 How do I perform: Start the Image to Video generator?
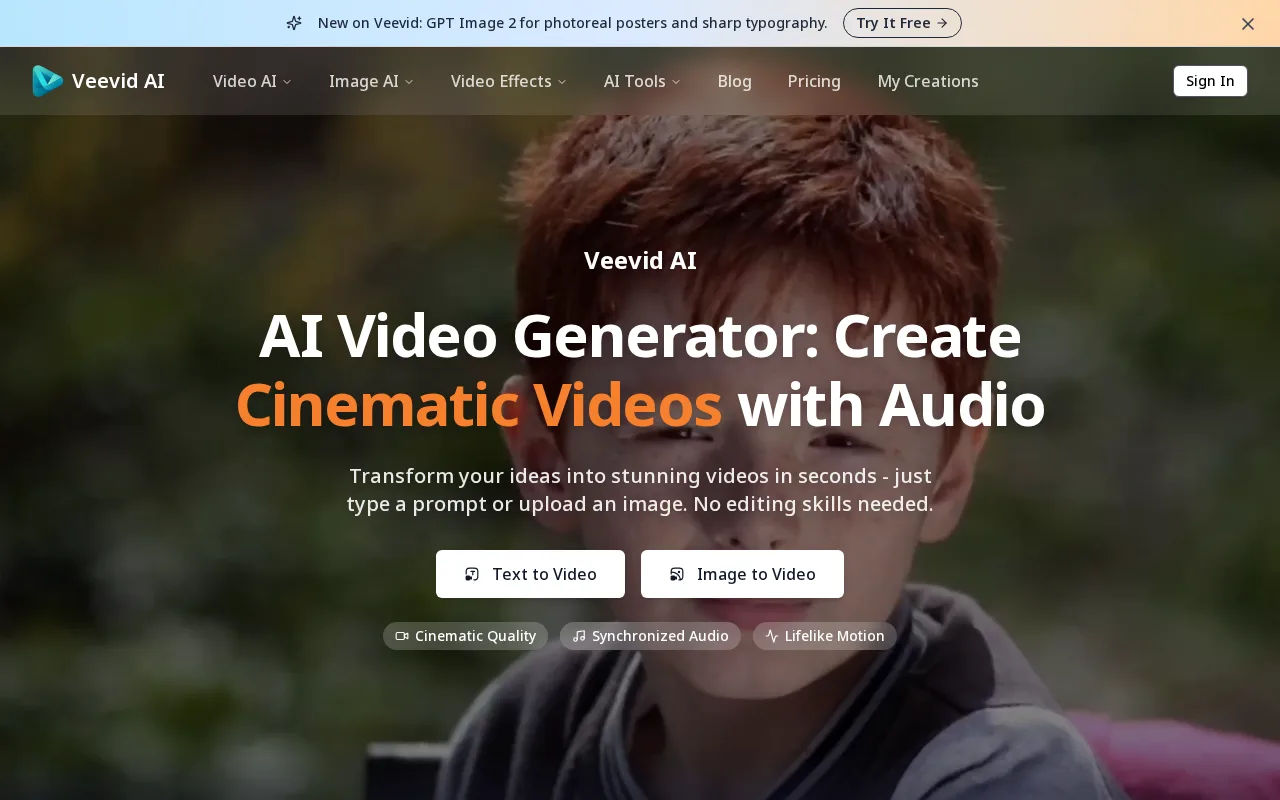(742, 574)
